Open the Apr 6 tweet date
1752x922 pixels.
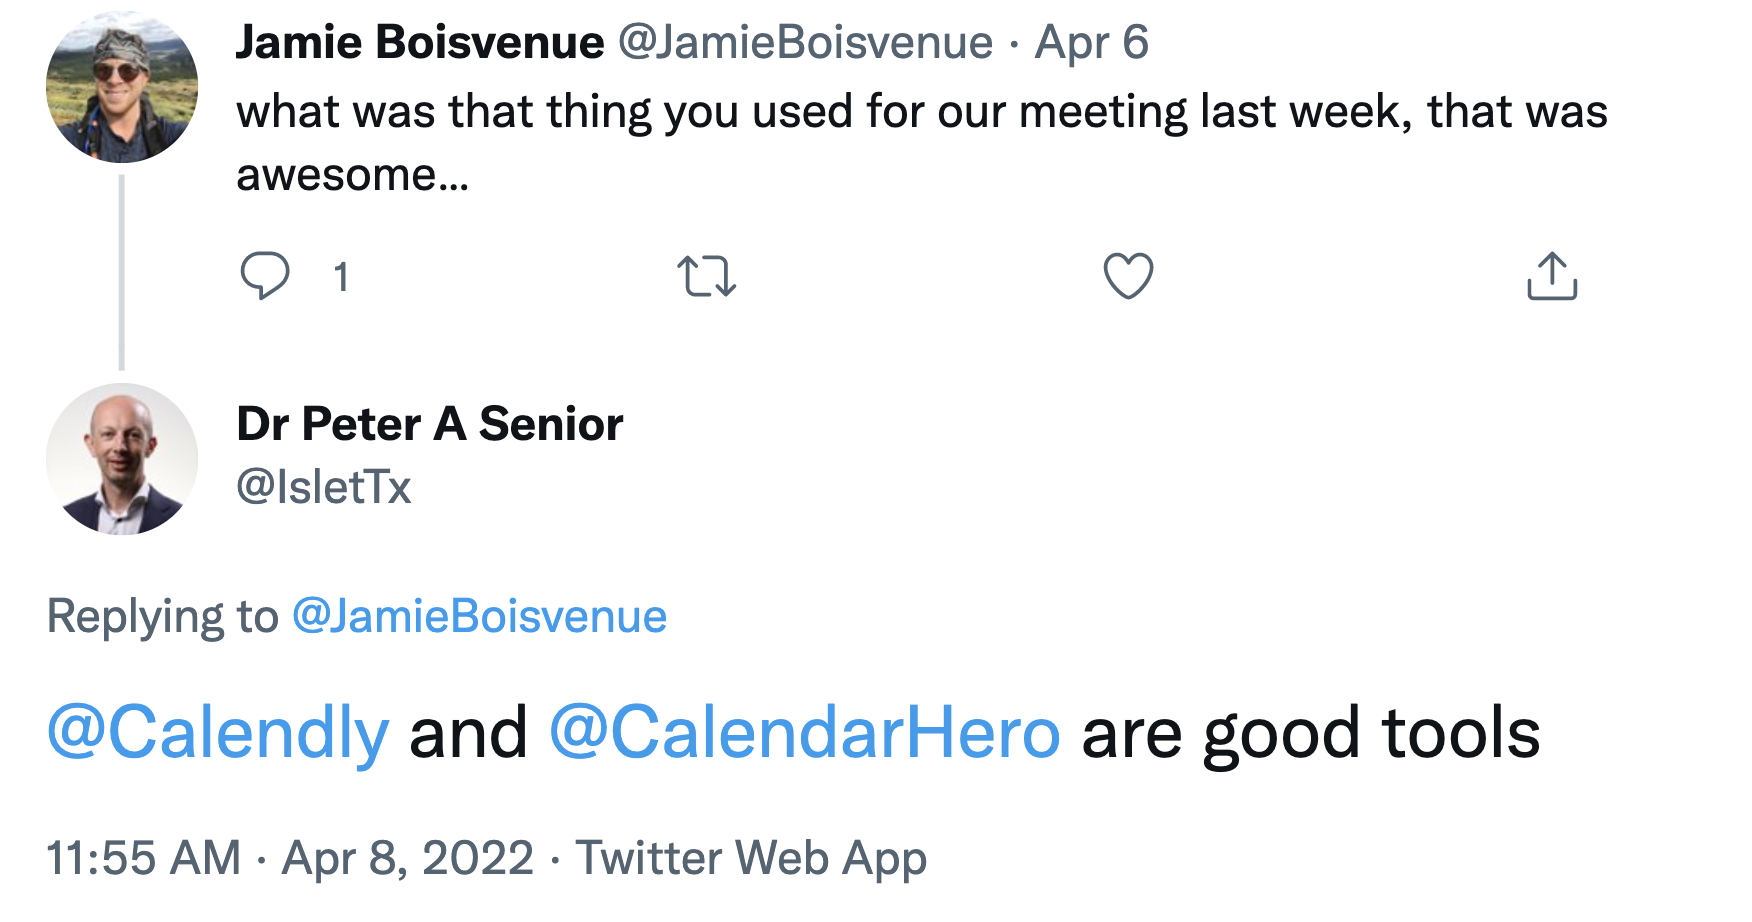pos(1091,43)
